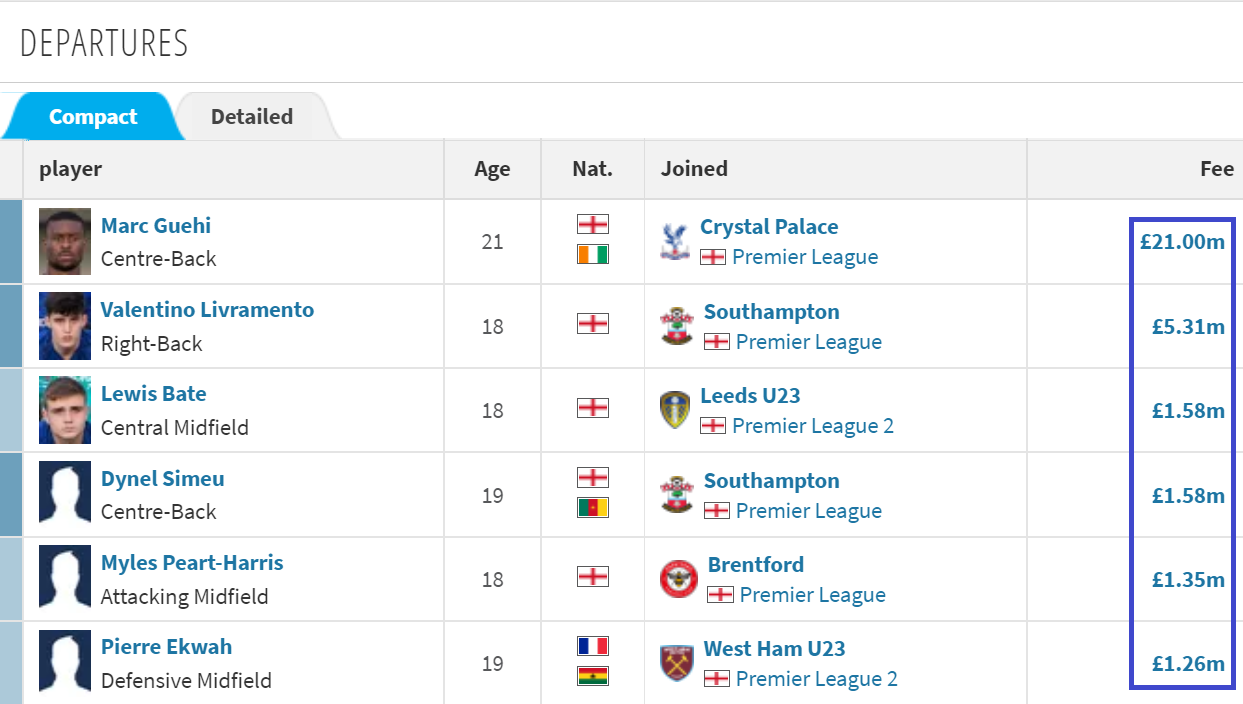Click the Brentford club name link
The image size is (1243, 704).
pyautogui.click(x=756, y=565)
